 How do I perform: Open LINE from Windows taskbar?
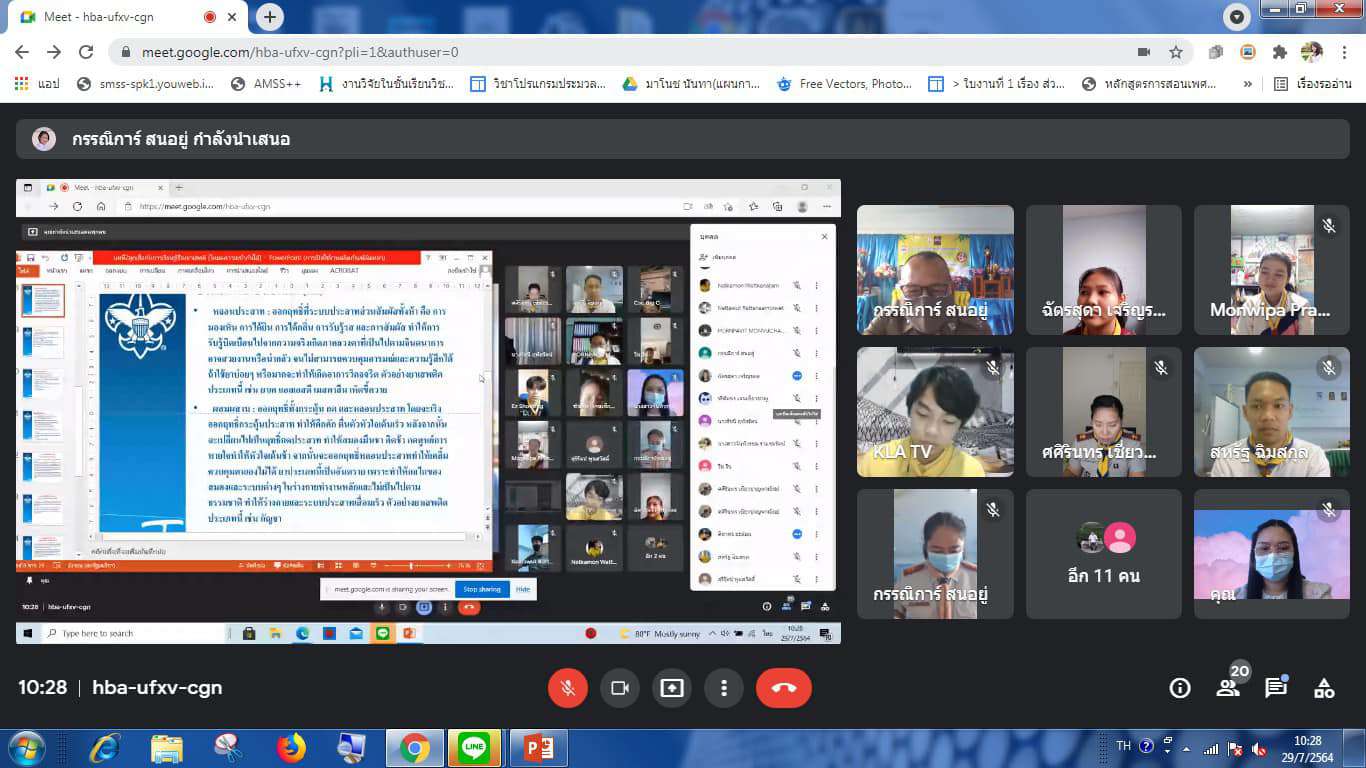coord(473,747)
